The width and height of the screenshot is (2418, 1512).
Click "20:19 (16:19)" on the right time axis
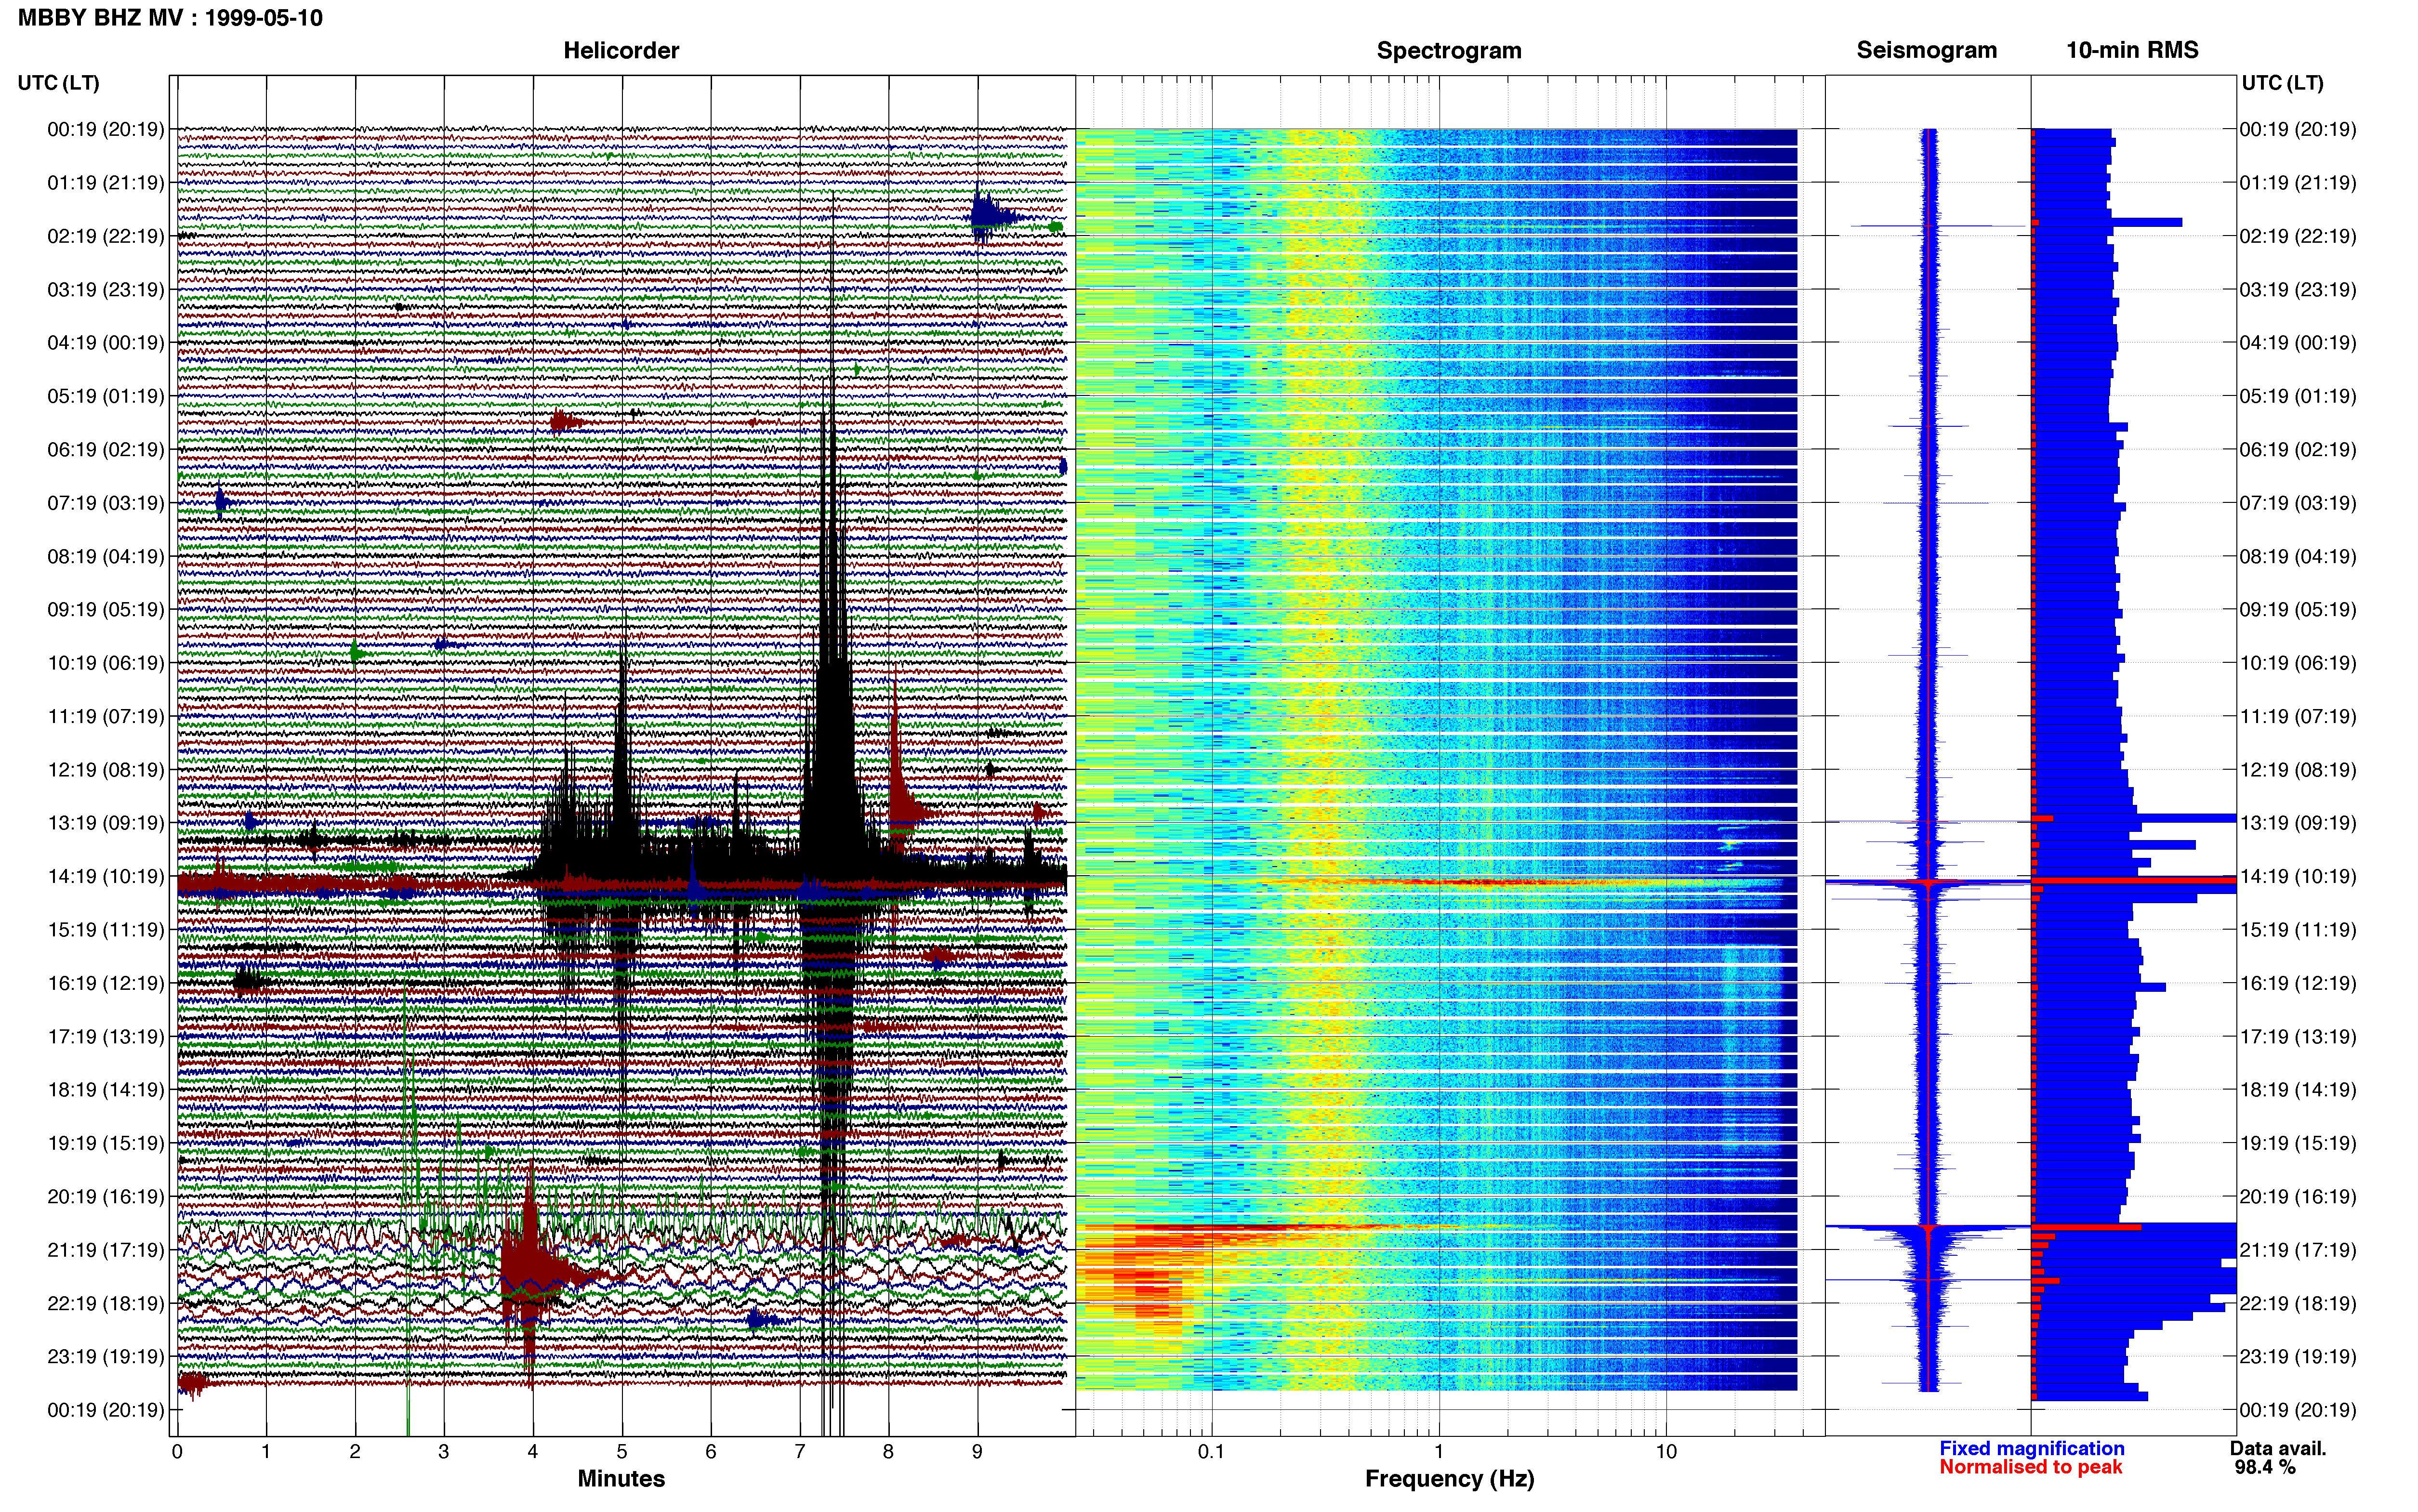click(2298, 1197)
